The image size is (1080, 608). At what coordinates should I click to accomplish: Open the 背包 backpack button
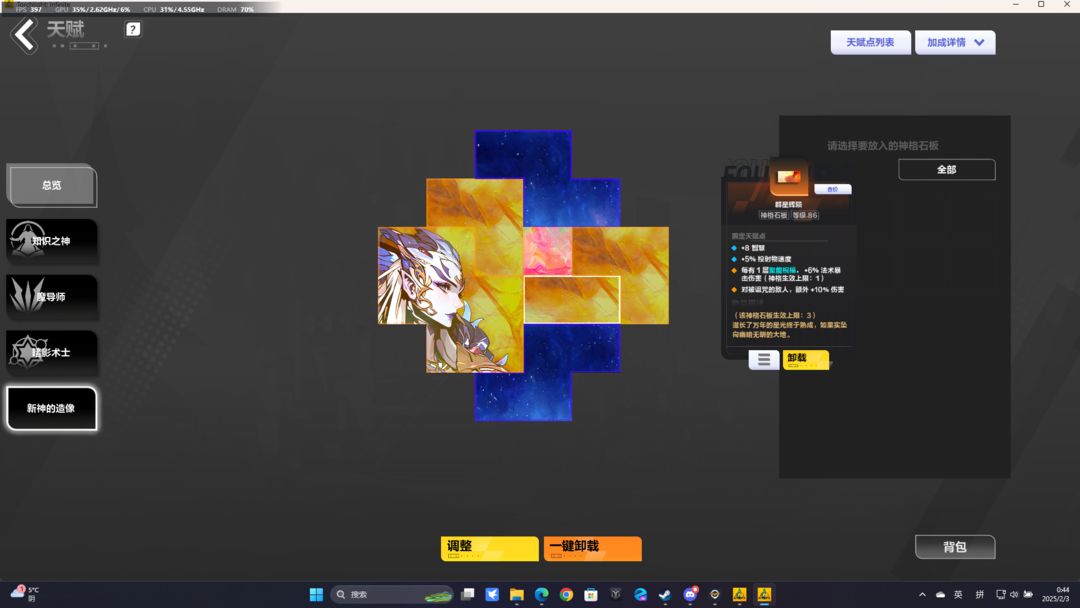[x=955, y=547]
